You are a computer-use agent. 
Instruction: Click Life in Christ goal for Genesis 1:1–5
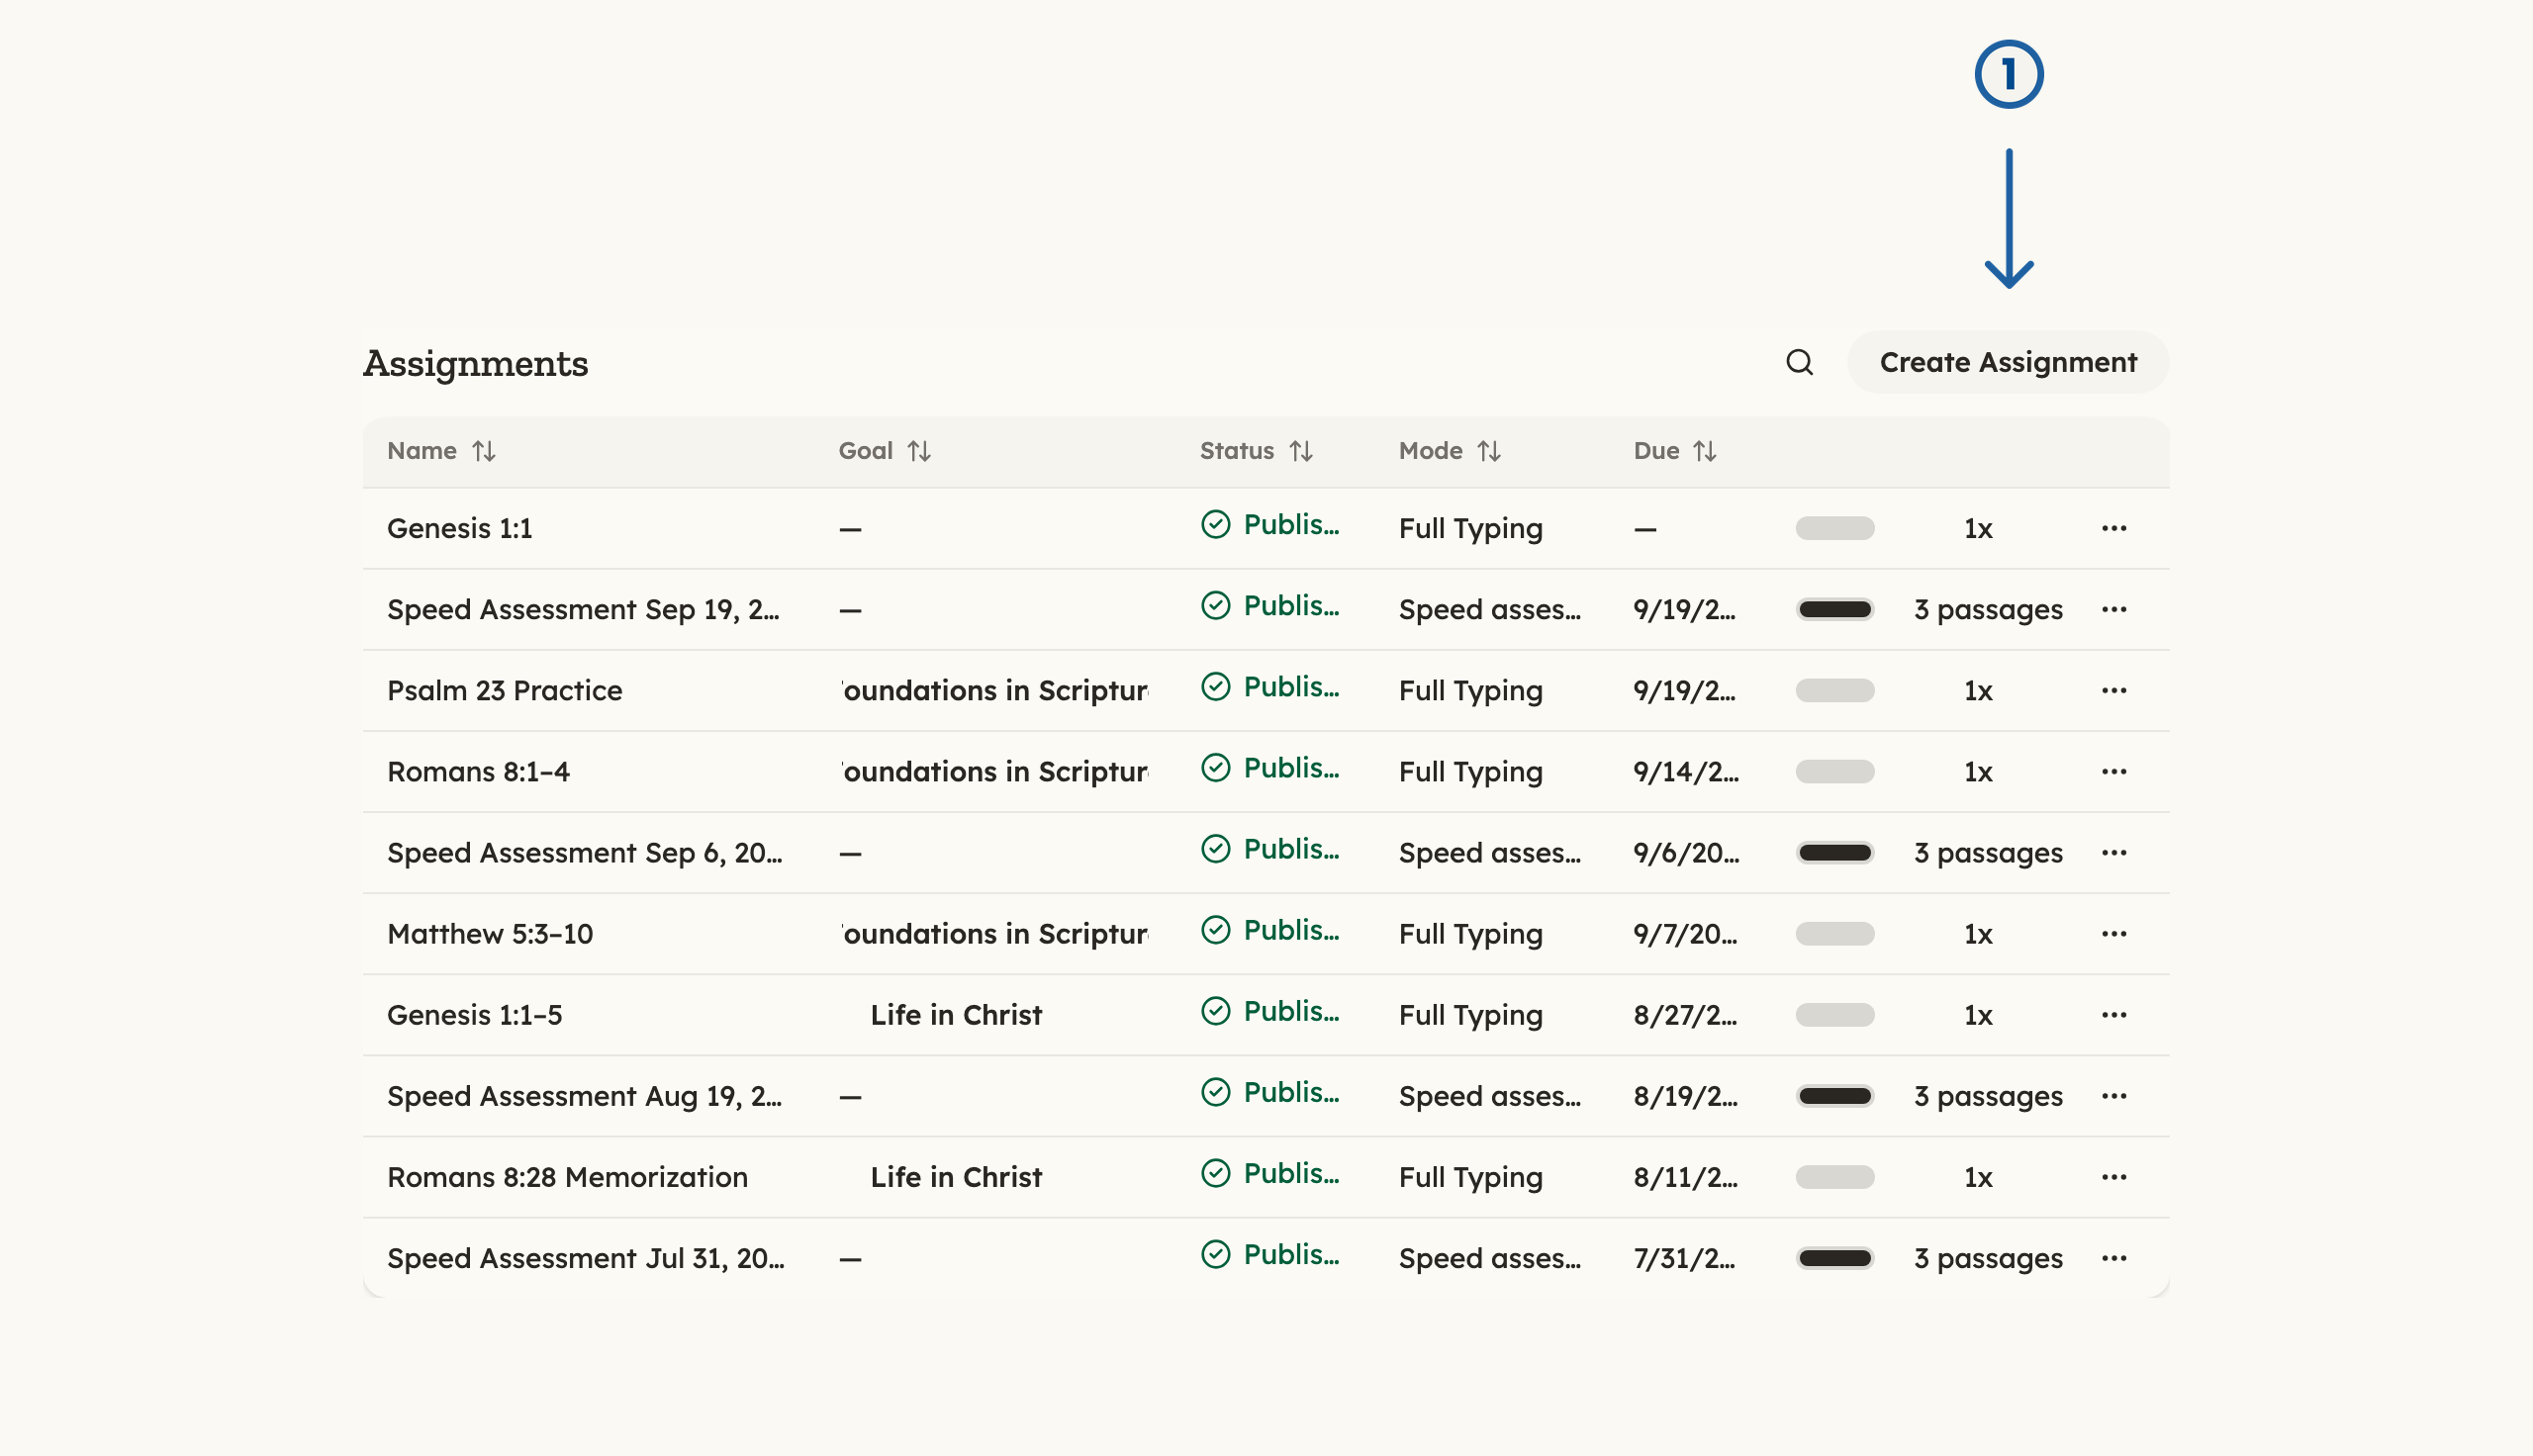[x=956, y=1014]
